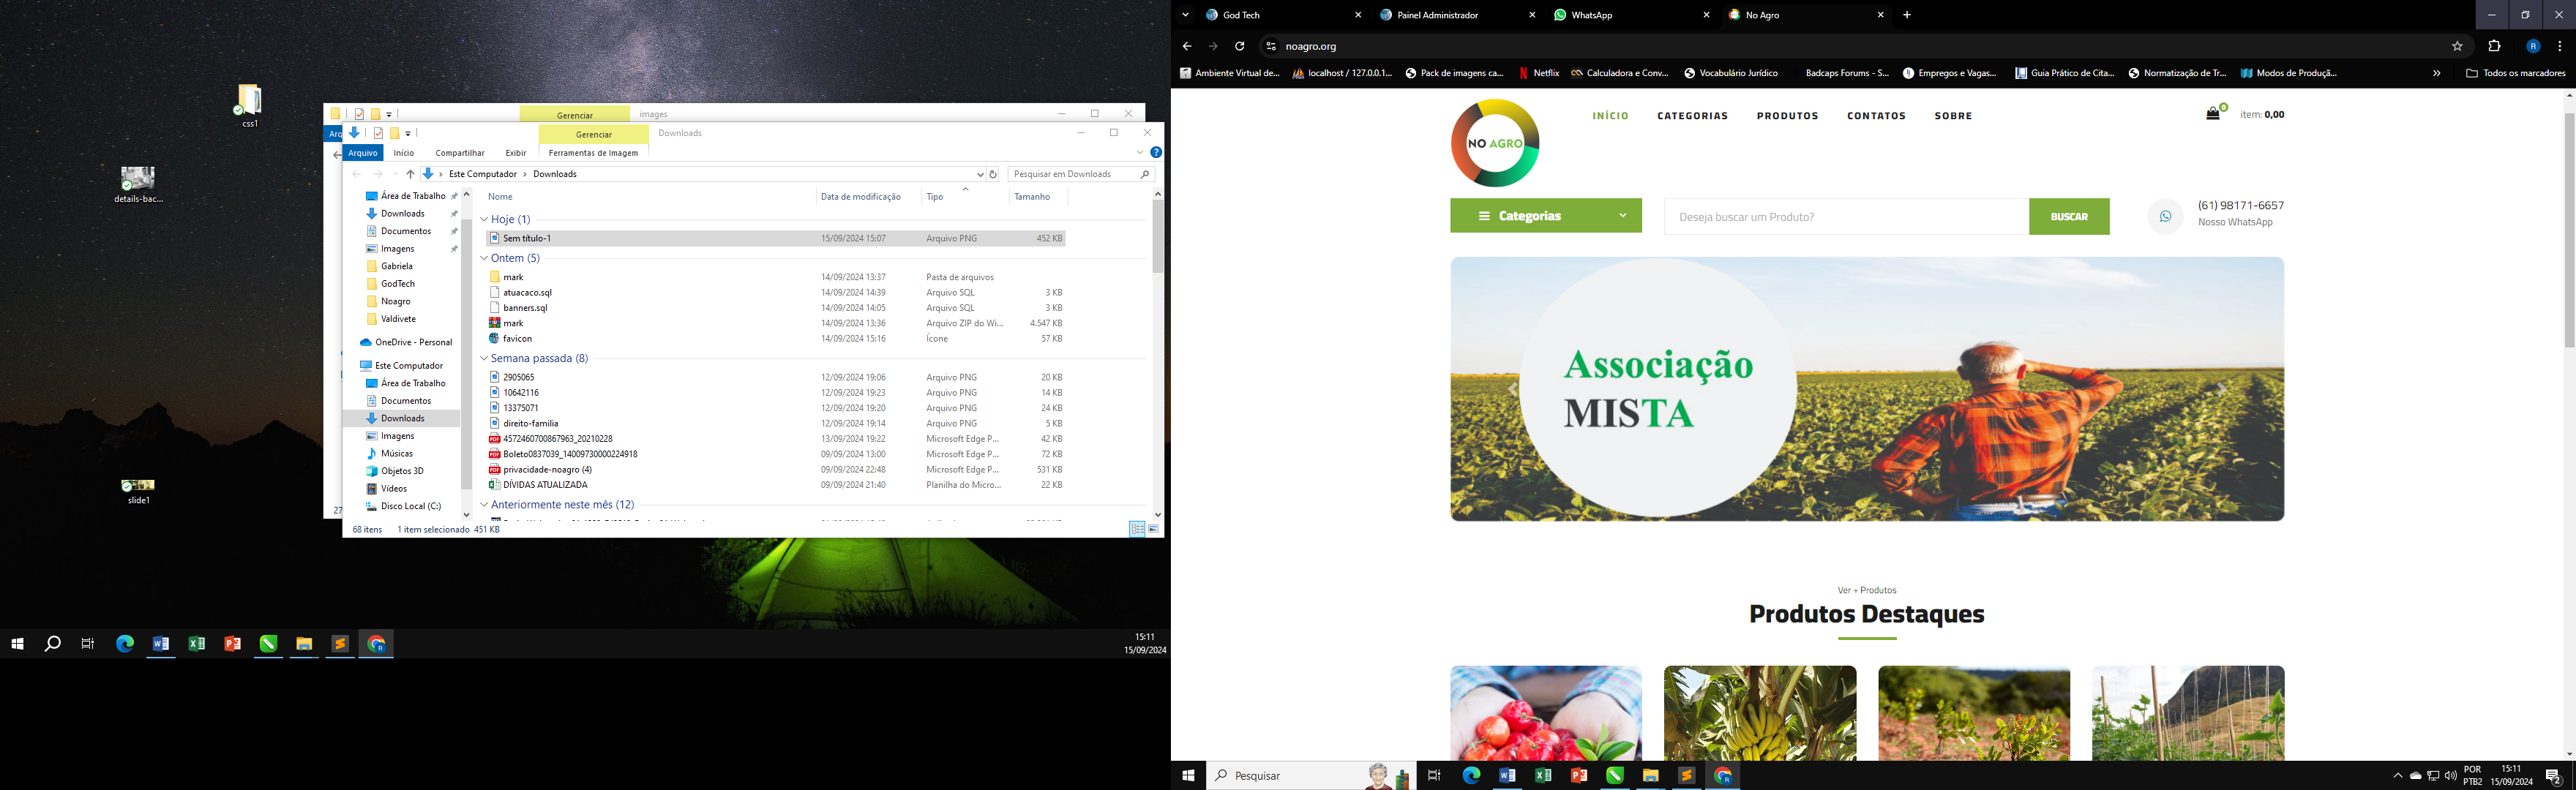Go up one folder level in Explorer
The height and width of the screenshot is (790, 2576).
pyautogui.click(x=410, y=174)
